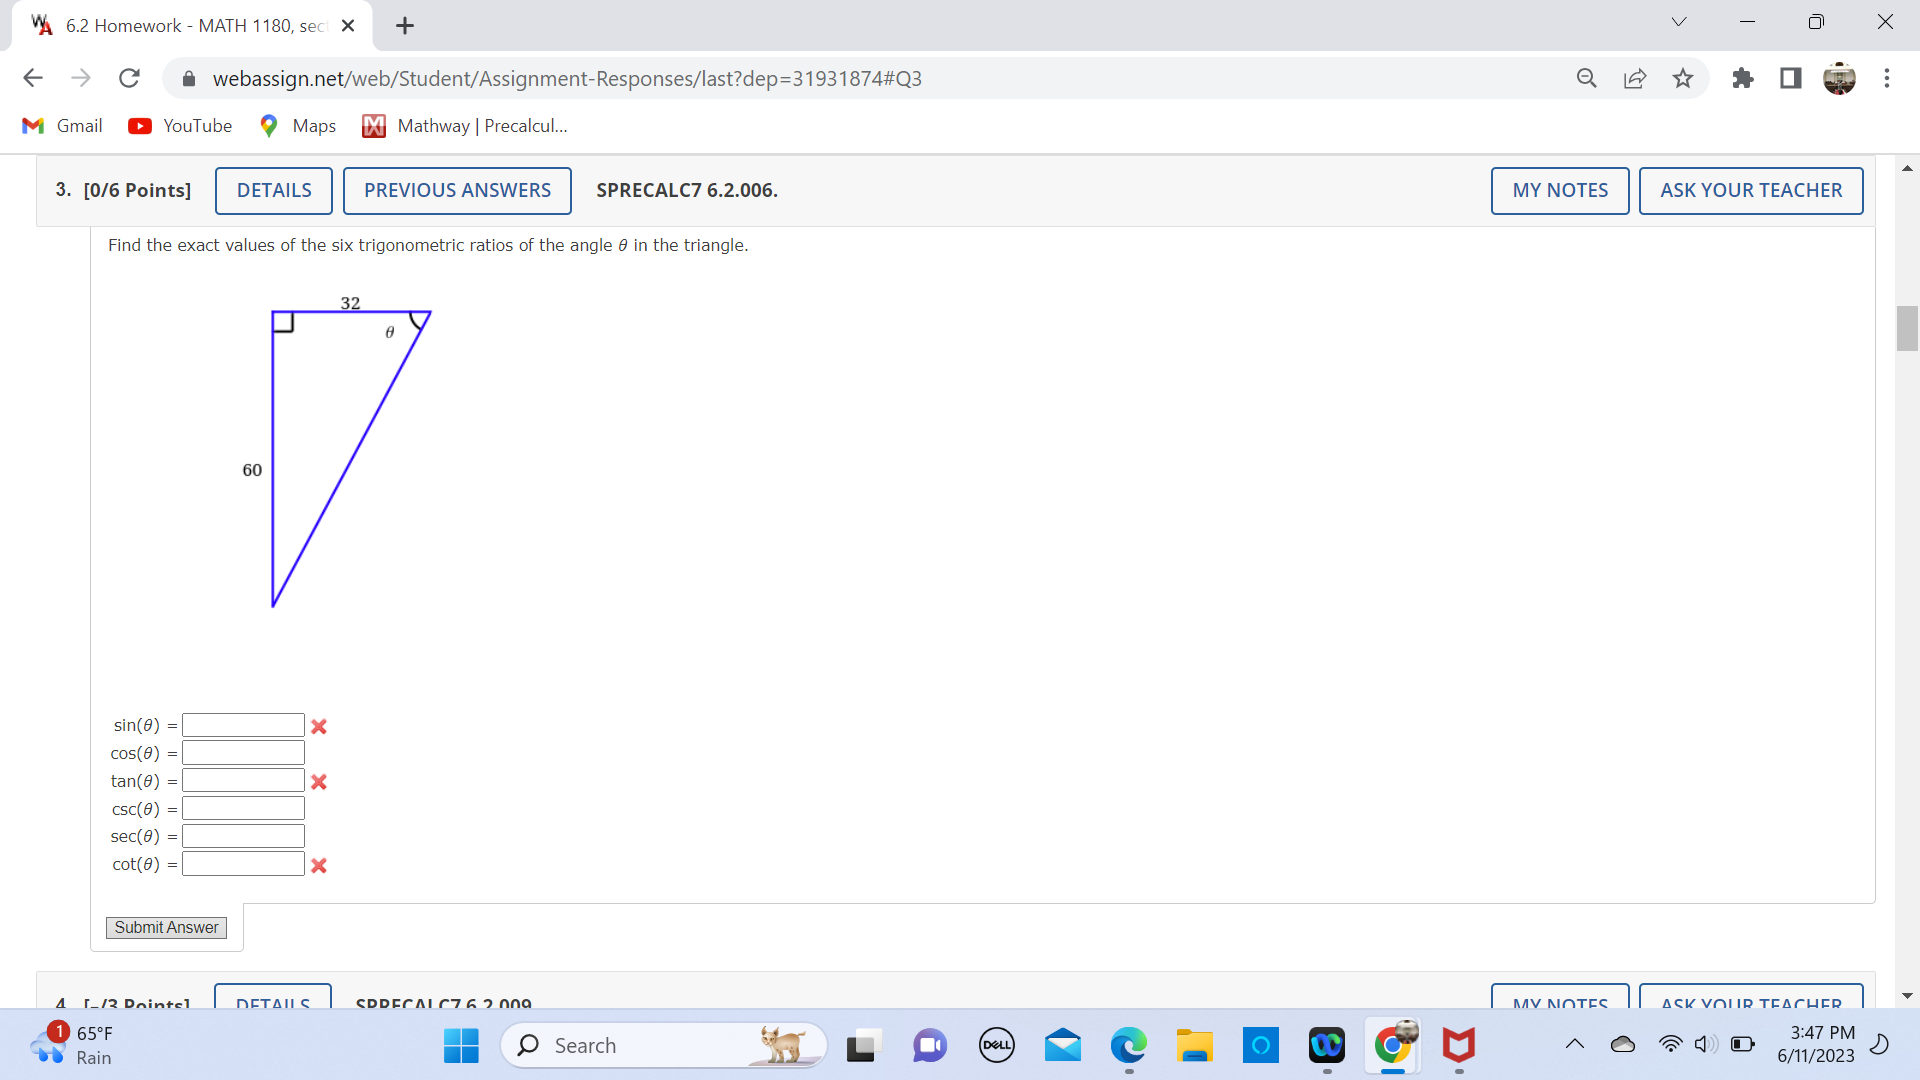Launch Webex from the taskbar
Screen dimensions: 1920x1080
click(1327, 1045)
